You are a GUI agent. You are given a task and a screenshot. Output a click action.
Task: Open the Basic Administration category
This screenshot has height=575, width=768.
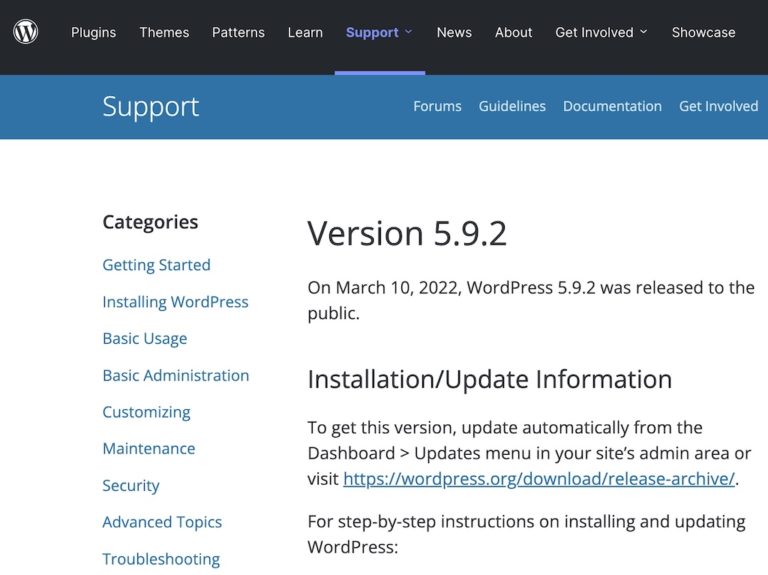point(176,375)
